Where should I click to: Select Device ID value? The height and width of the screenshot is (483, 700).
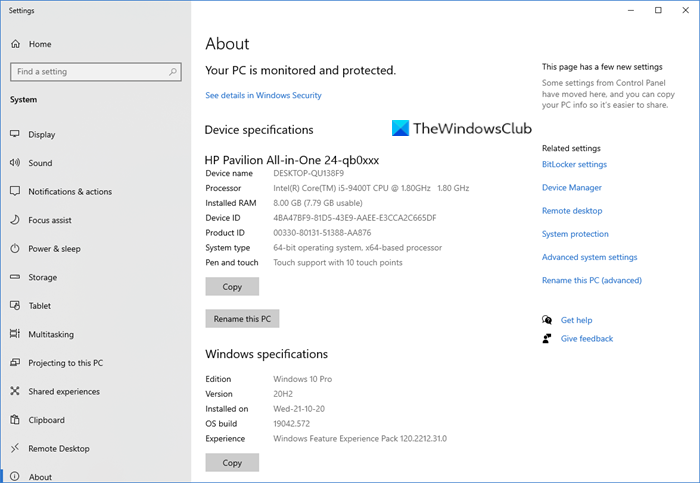[x=354, y=218]
